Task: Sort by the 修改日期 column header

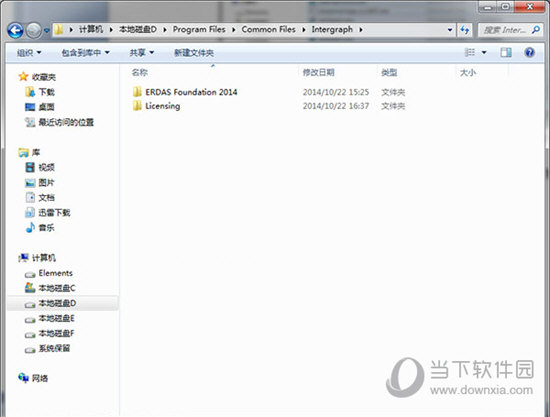Action: [318, 73]
